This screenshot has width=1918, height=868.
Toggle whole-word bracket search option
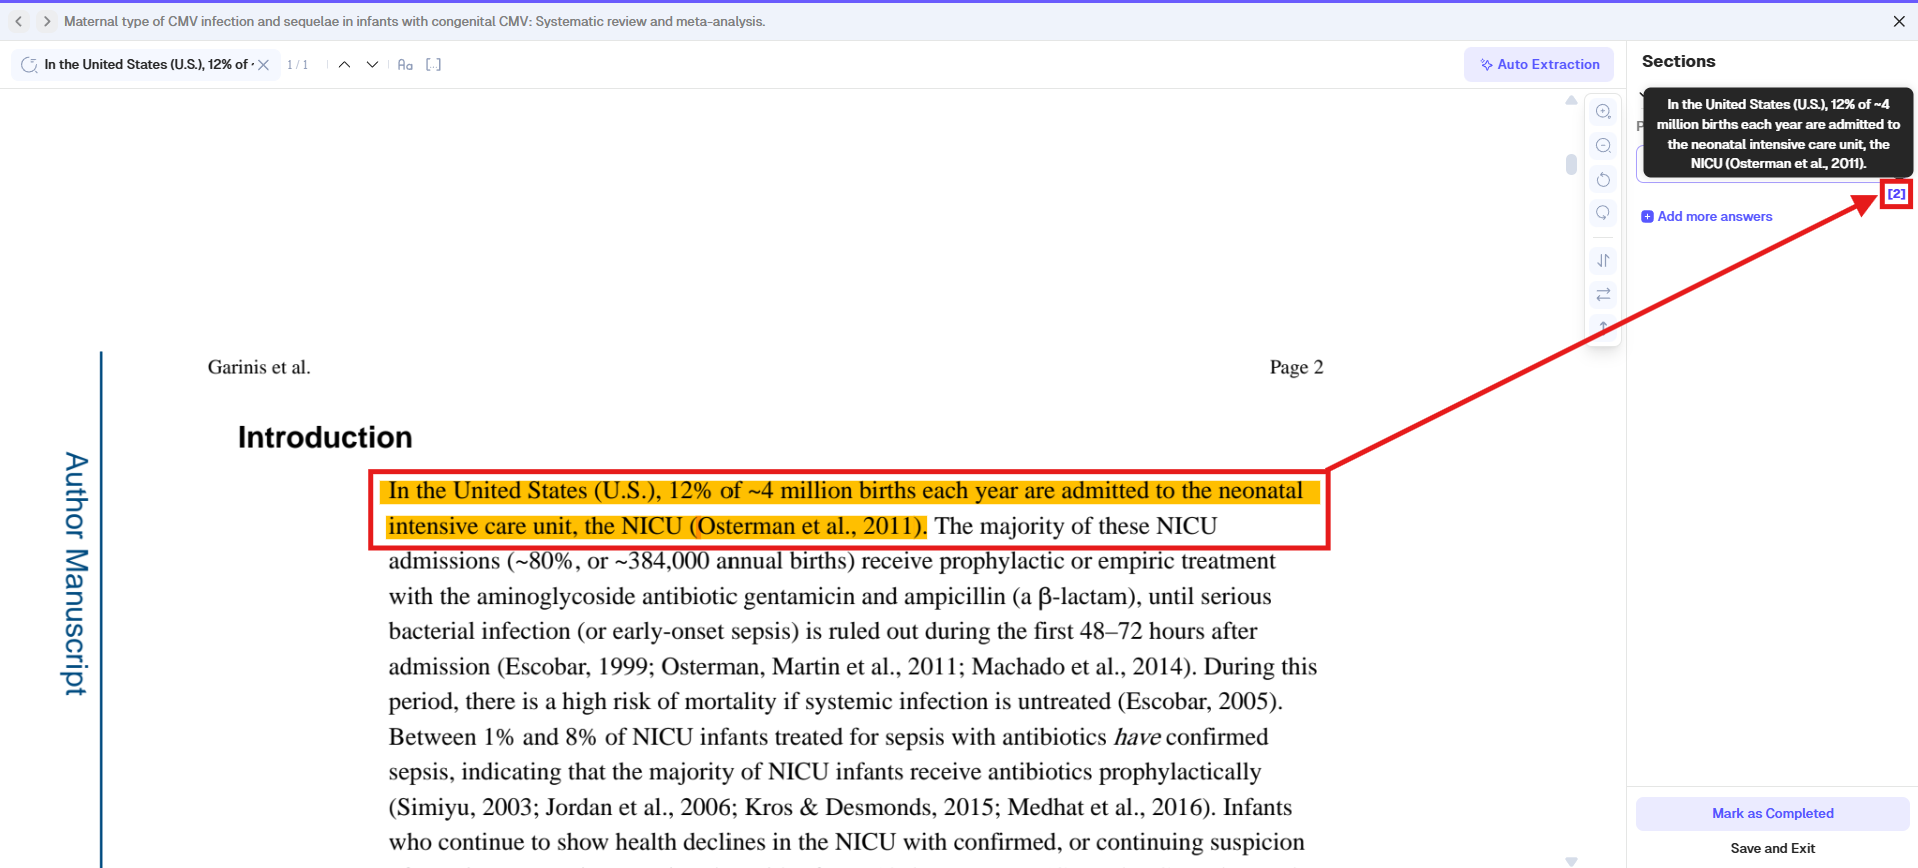click(x=433, y=65)
